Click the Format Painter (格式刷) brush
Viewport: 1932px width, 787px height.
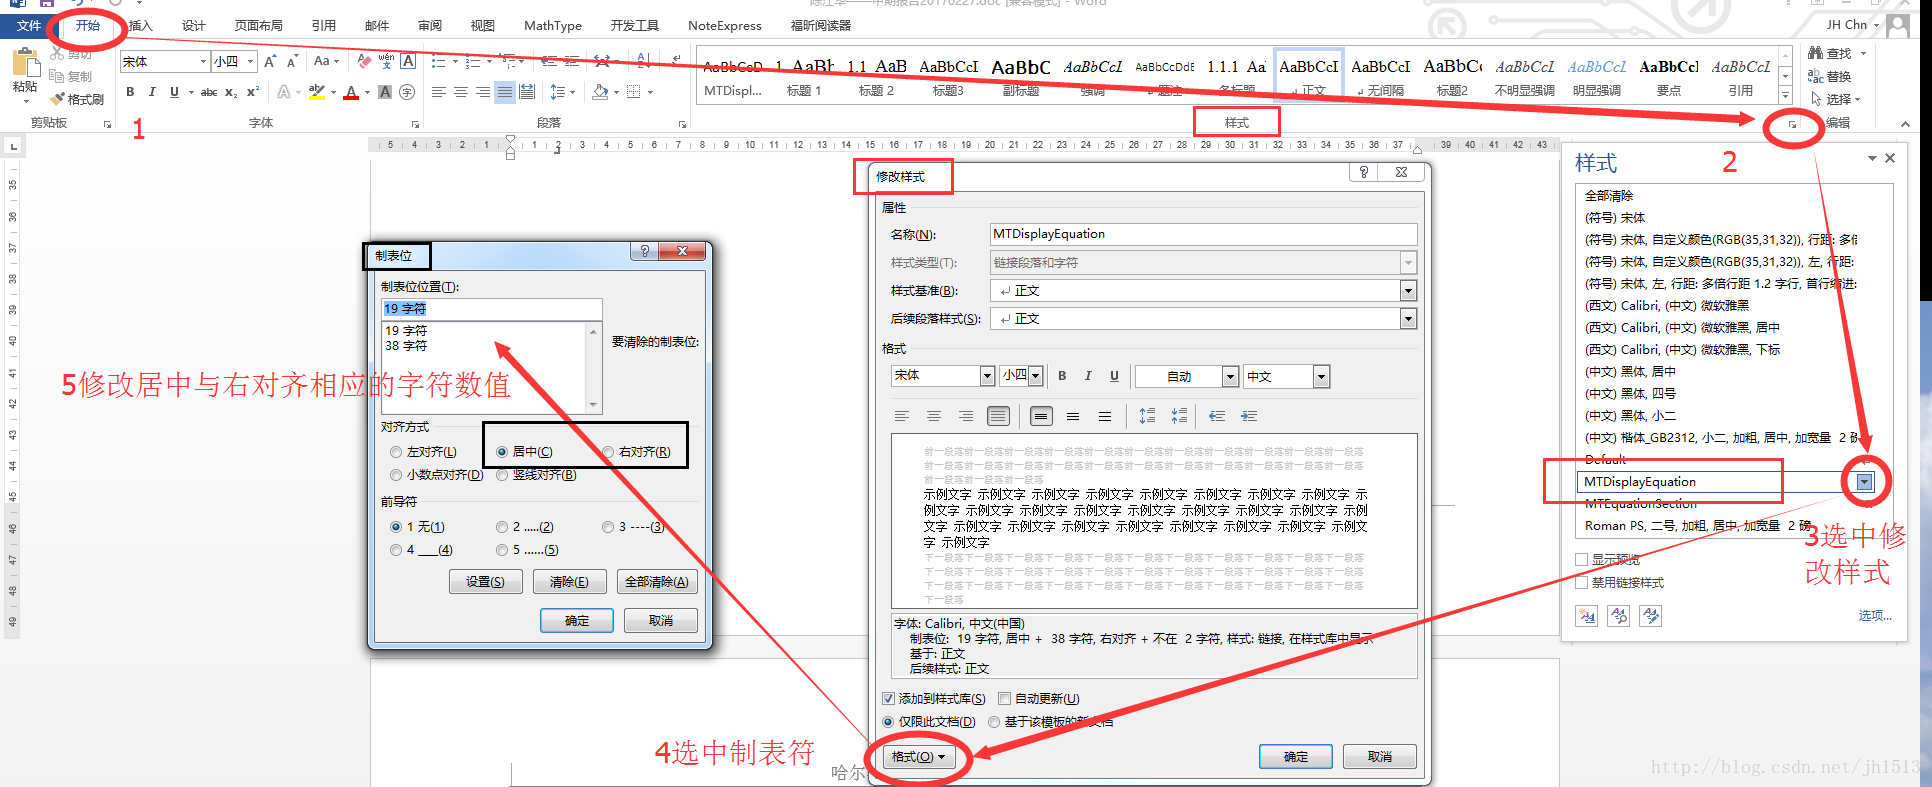78,99
